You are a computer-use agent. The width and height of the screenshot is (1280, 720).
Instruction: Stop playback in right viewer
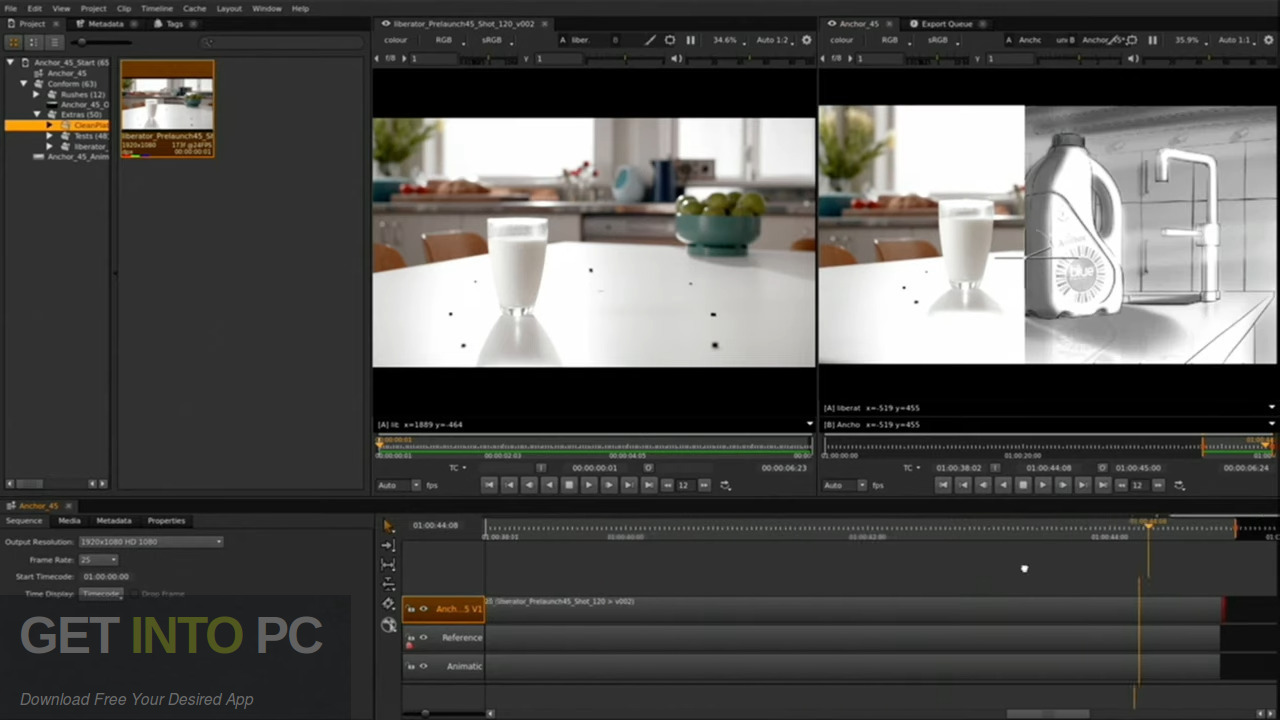1023,485
